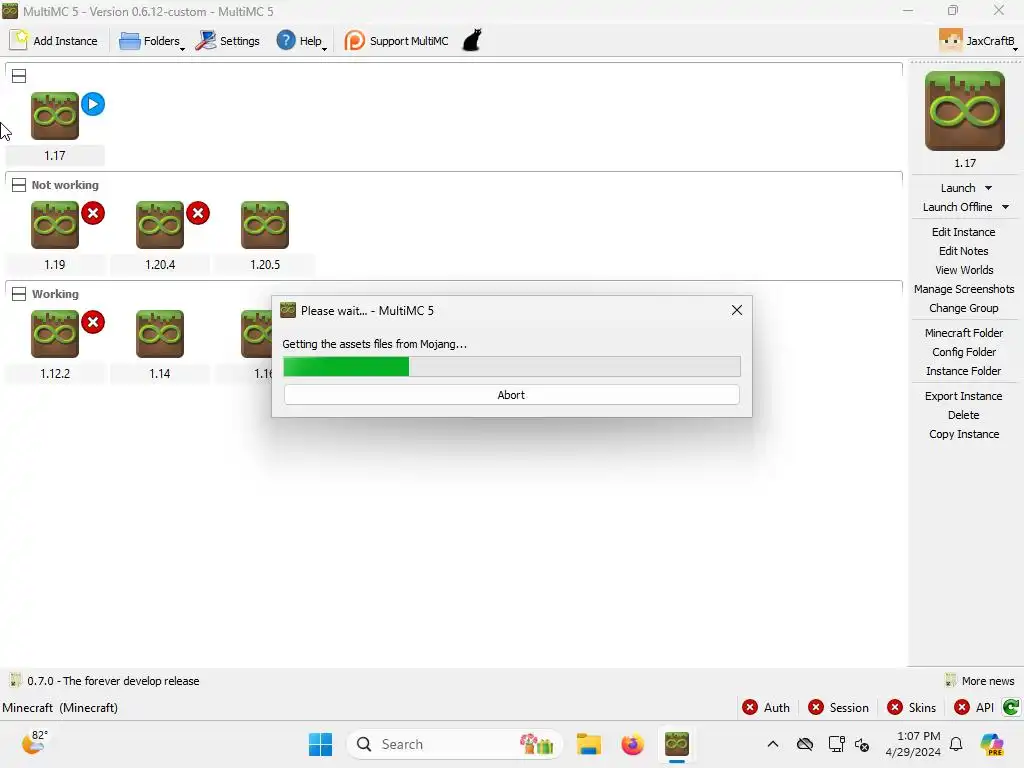The image size is (1024, 768).
Task: Open the Config Folder
Action: 963,352
